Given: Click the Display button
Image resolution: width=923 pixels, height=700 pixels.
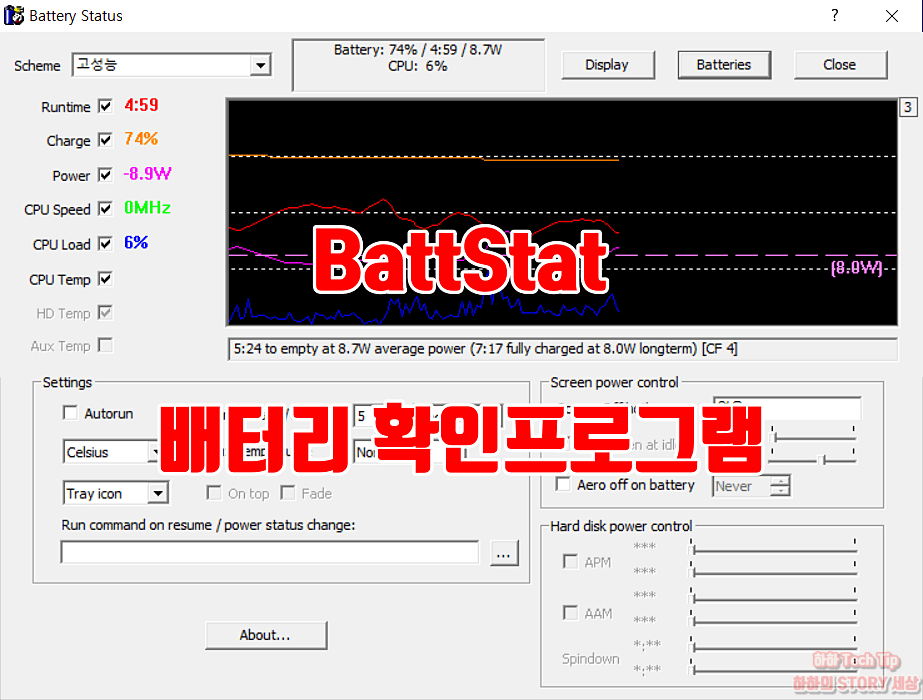Looking at the screenshot, I should (607, 65).
